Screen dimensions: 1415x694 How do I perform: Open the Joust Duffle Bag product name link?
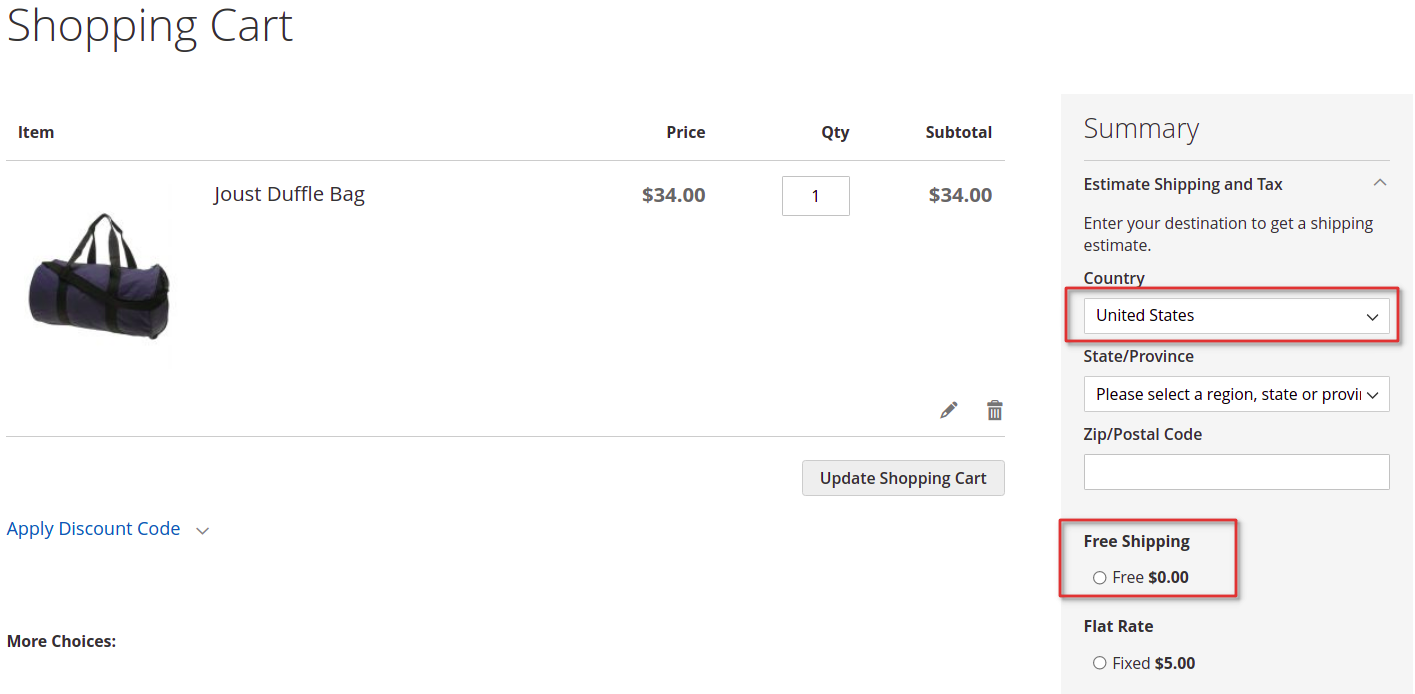[x=289, y=194]
